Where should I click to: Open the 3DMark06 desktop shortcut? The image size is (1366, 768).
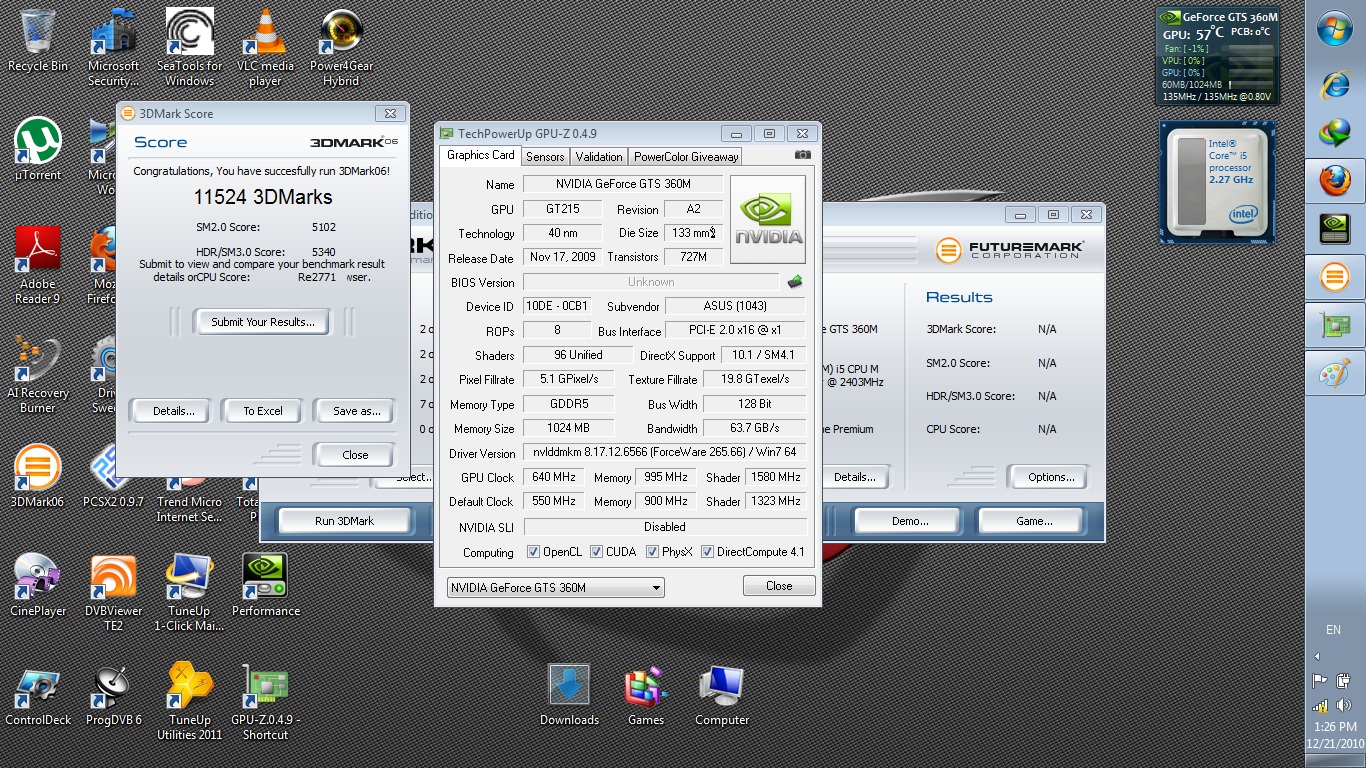coord(38,477)
